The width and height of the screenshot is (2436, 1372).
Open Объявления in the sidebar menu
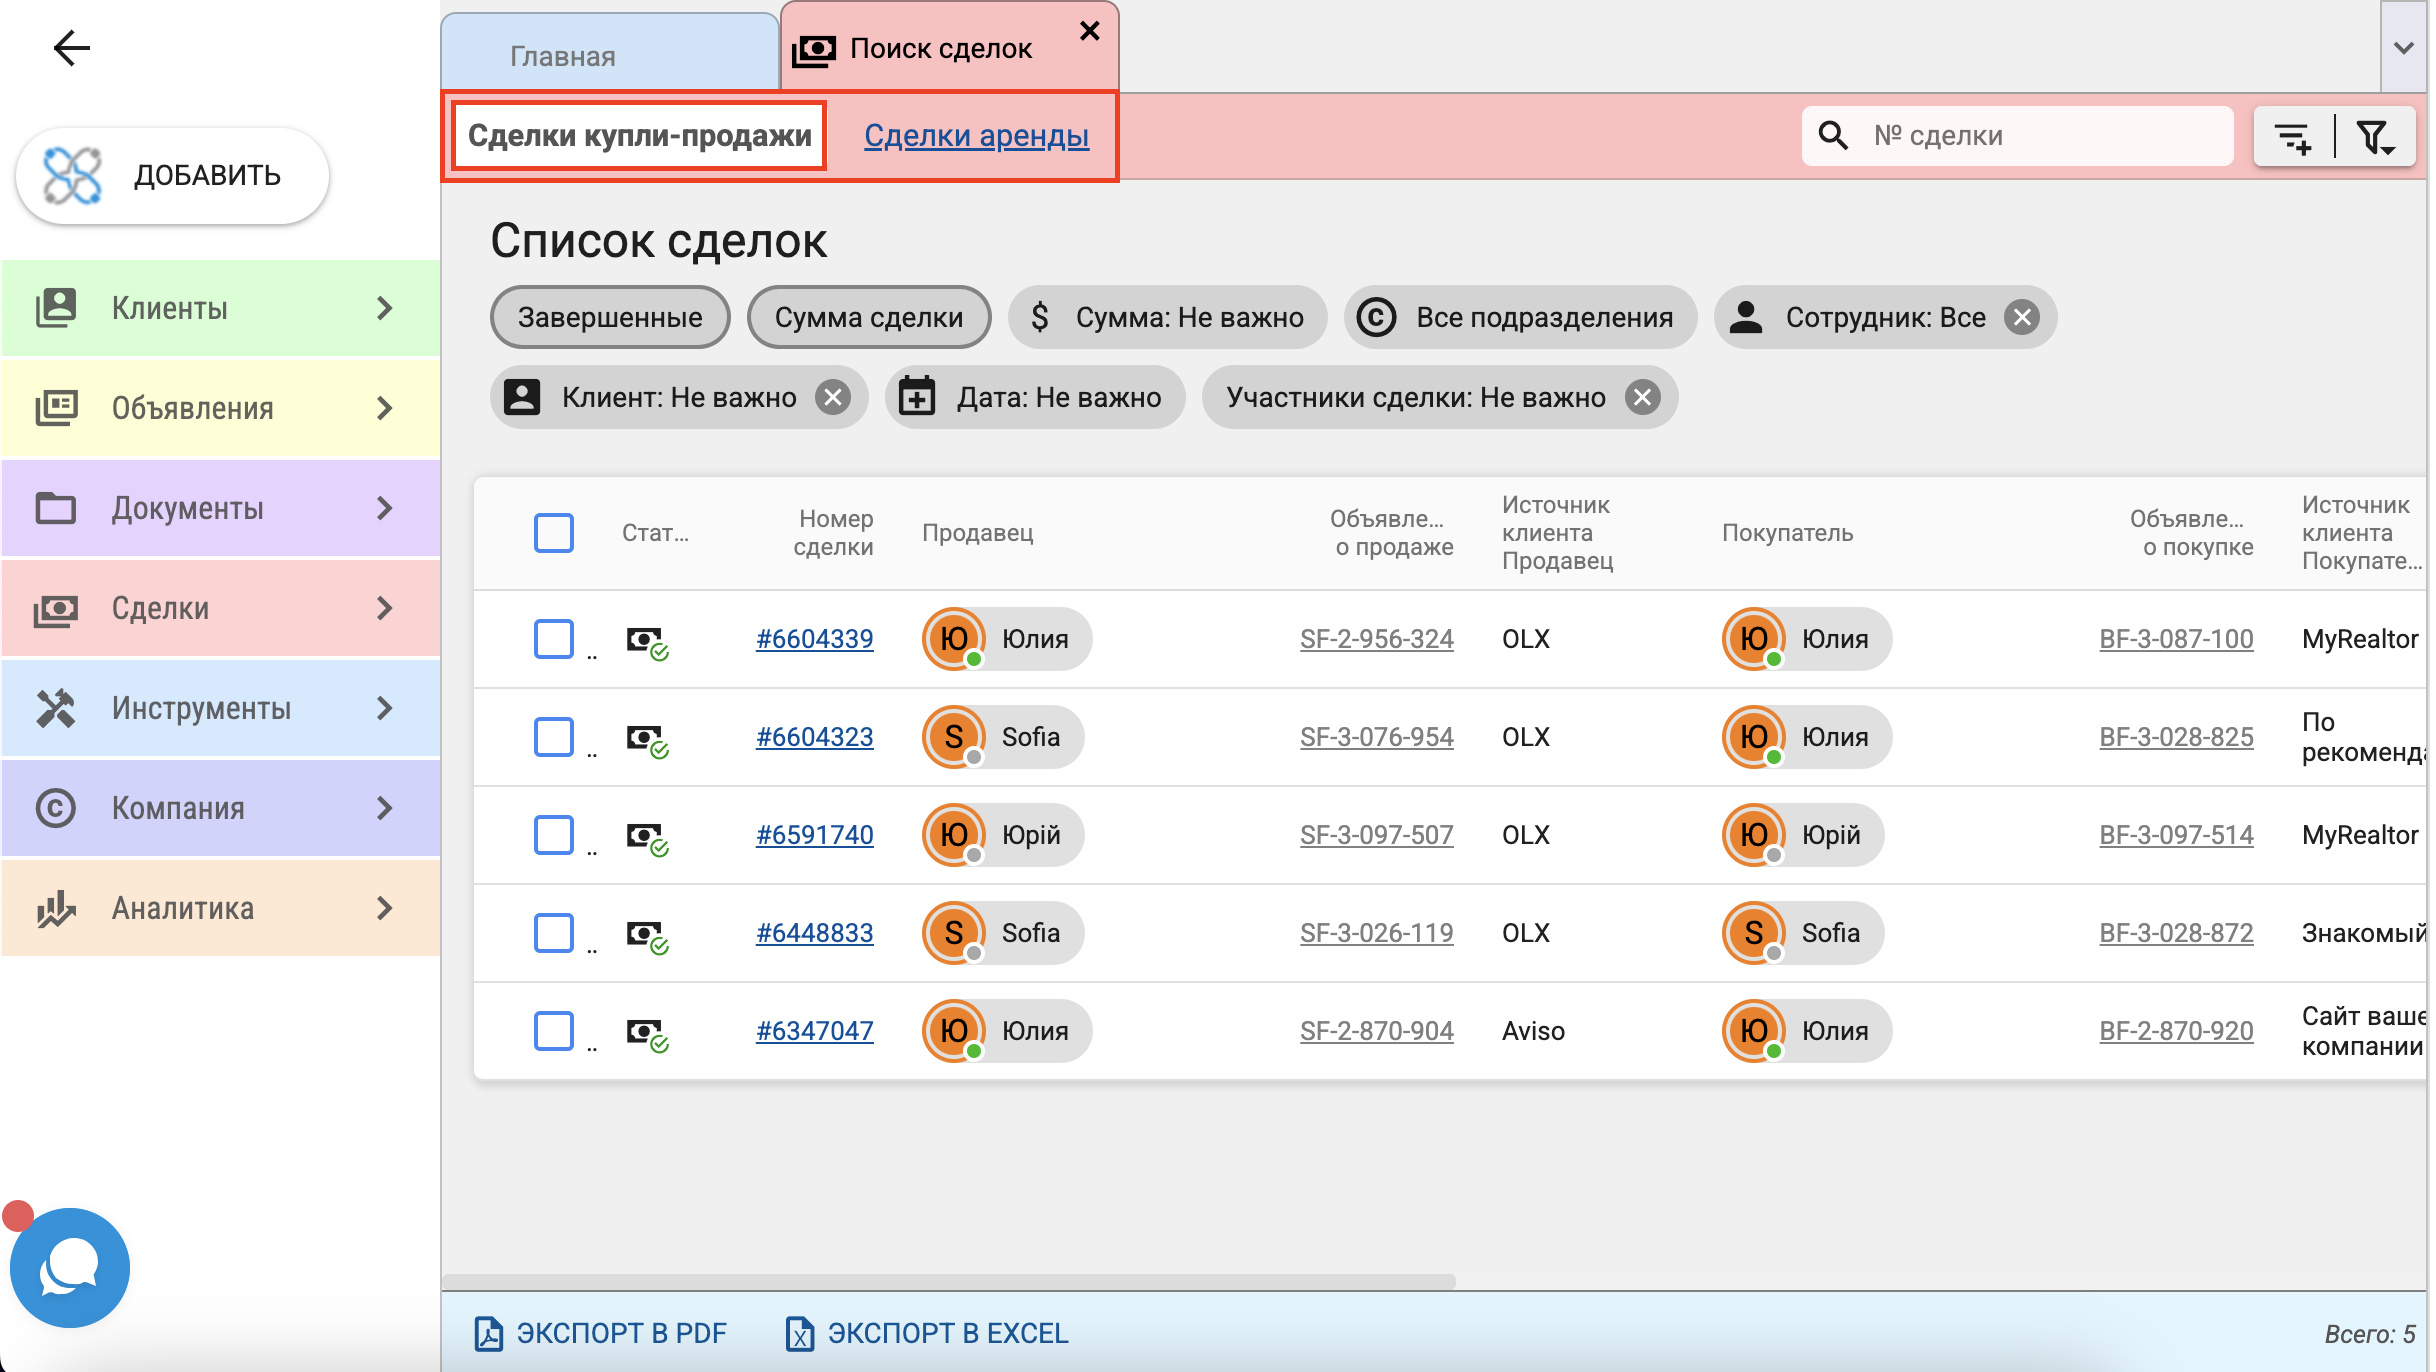point(220,408)
